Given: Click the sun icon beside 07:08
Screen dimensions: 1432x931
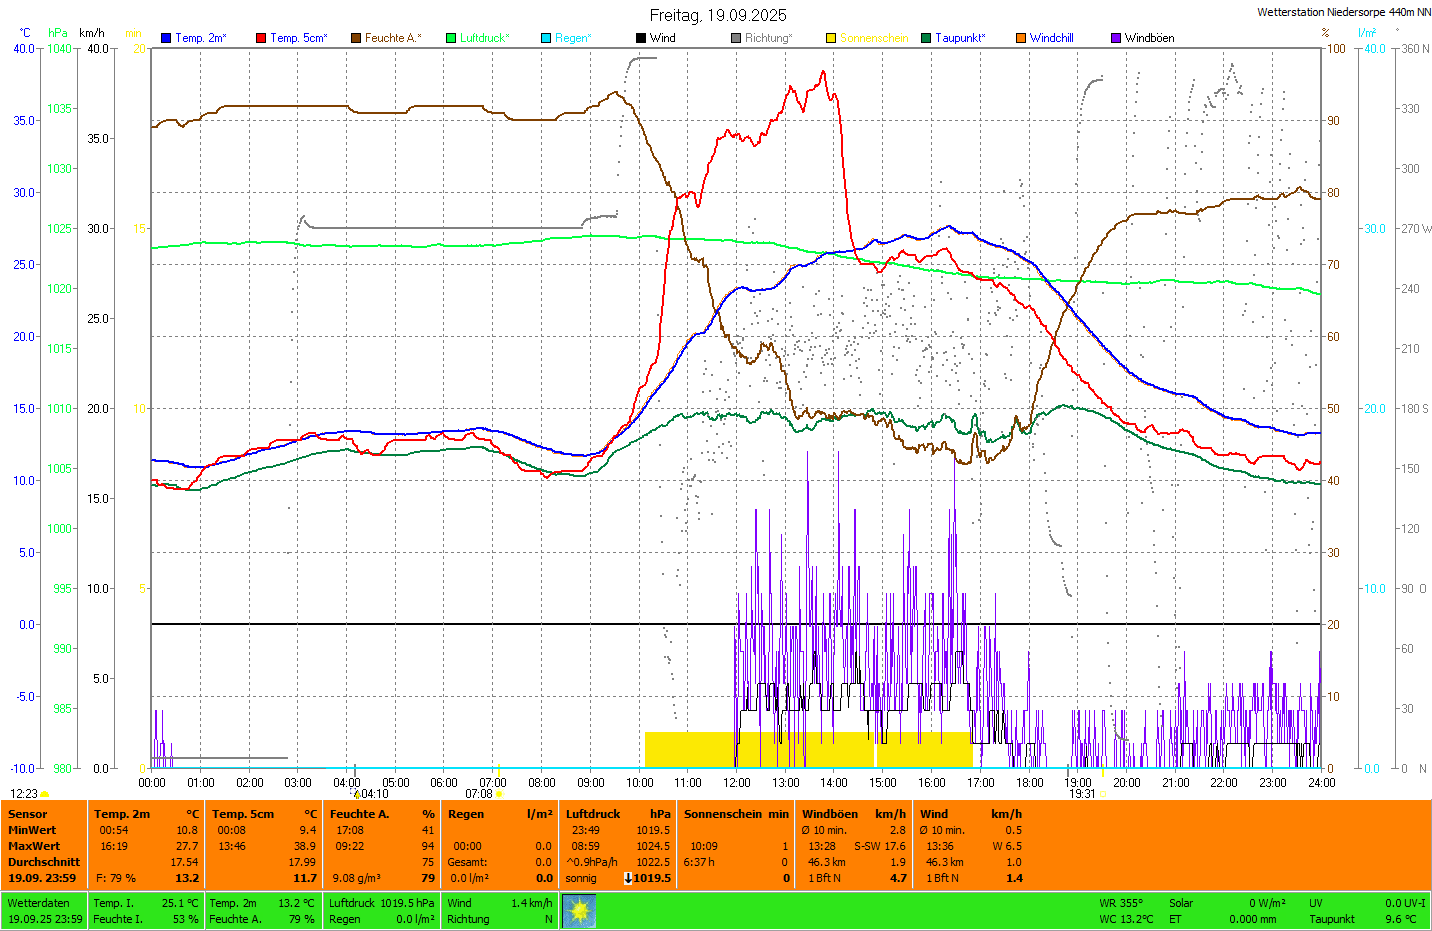Looking at the screenshot, I should click(499, 794).
